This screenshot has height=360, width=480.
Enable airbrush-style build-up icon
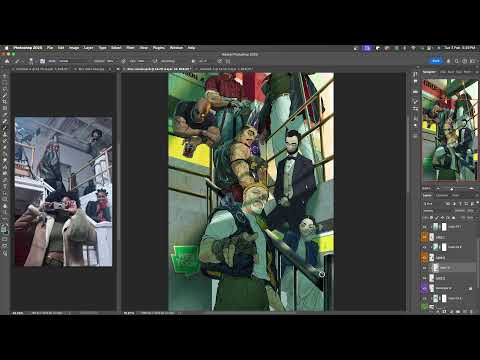[155, 61]
